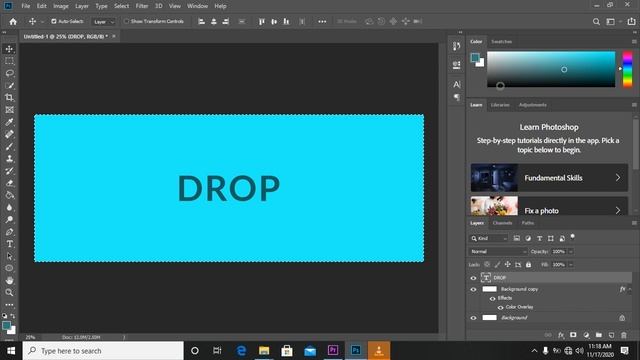
Task: Click the rainbow hue slider
Action: [627, 69]
